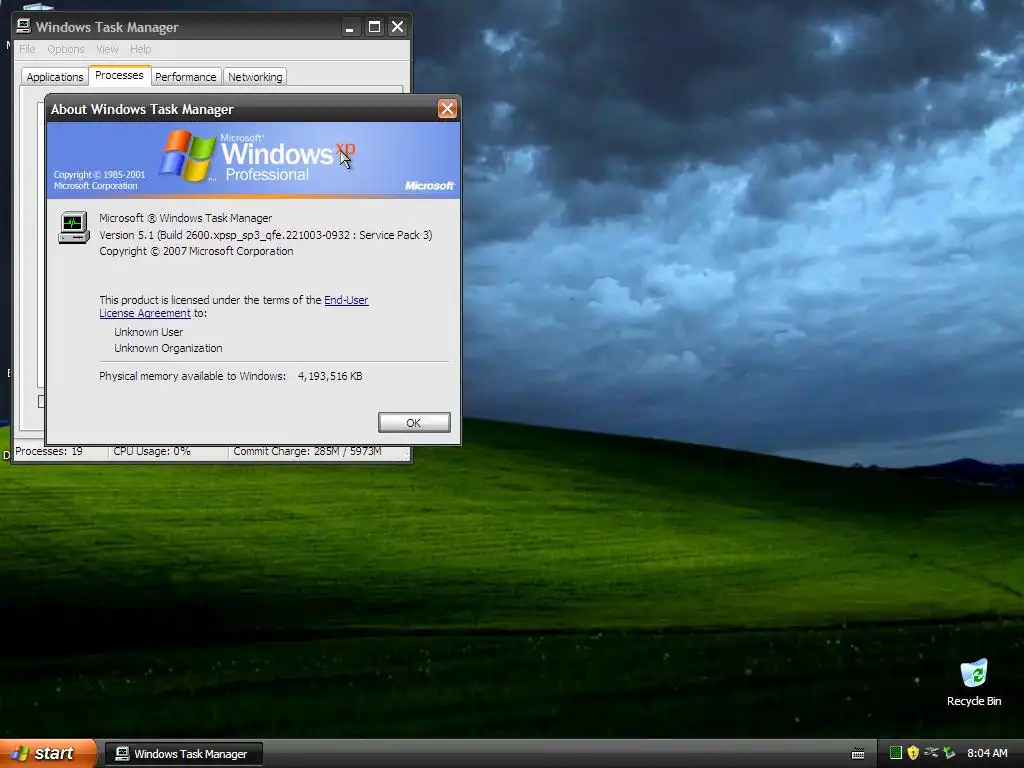Click the on-screen keyboard icon in taskbar
The image size is (1024, 768).
[858, 754]
